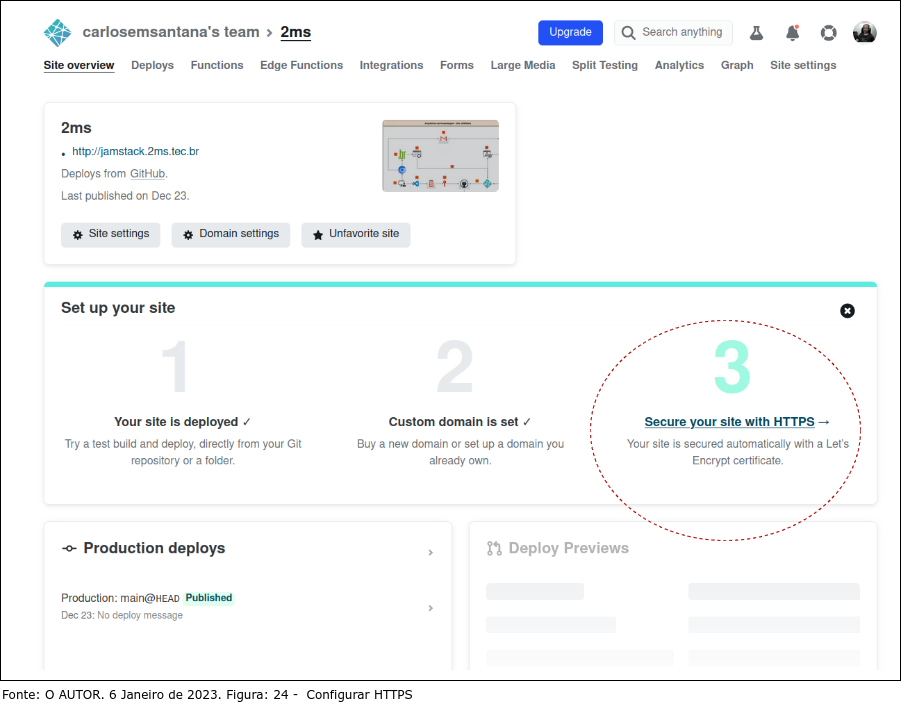Image resolution: width=901 pixels, height=711 pixels.
Task: Go to carlosemsantana's team breadcrumb
Action: [x=171, y=32]
